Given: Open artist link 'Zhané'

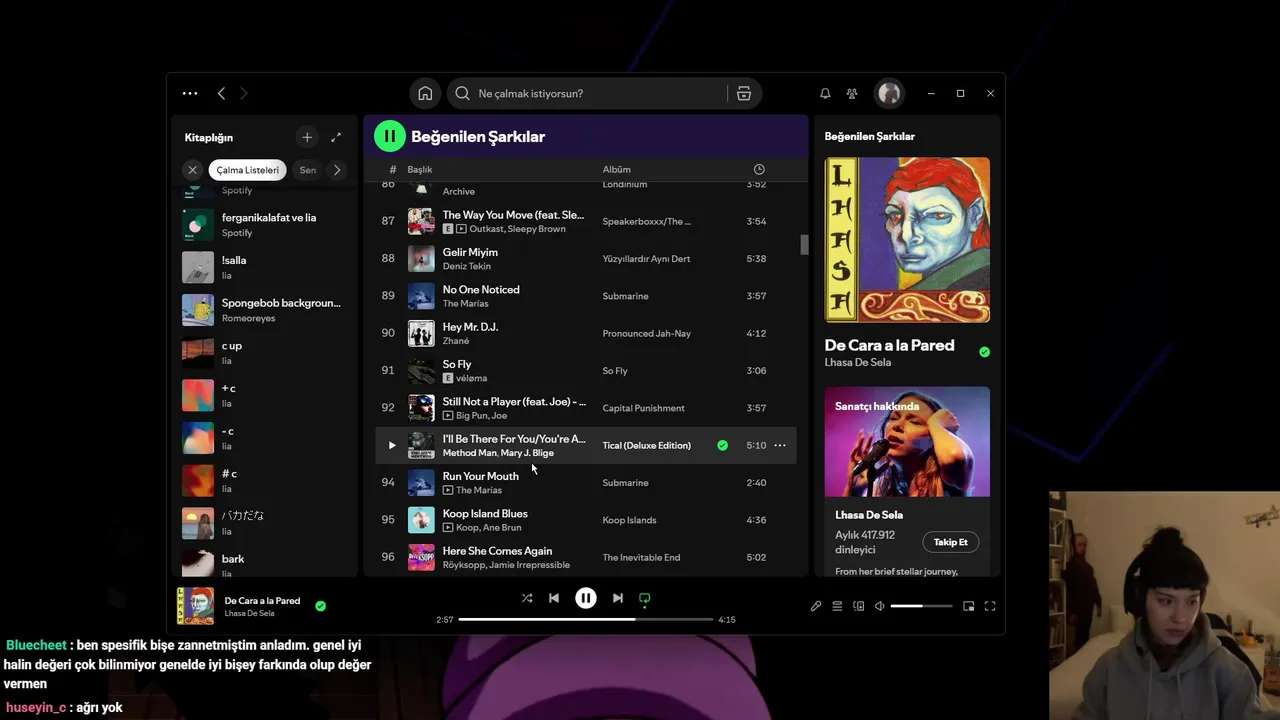Looking at the screenshot, I should (x=456, y=341).
